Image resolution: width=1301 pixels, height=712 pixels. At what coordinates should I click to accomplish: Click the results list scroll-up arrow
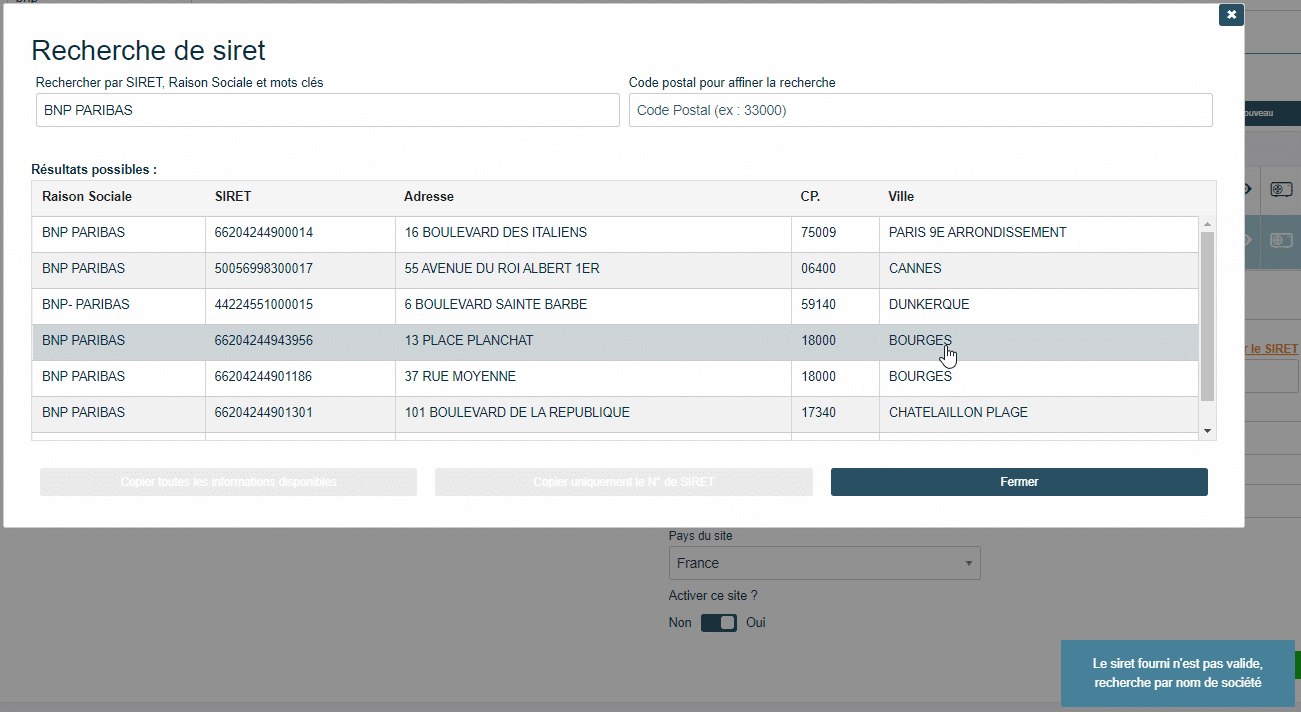click(x=1207, y=224)
